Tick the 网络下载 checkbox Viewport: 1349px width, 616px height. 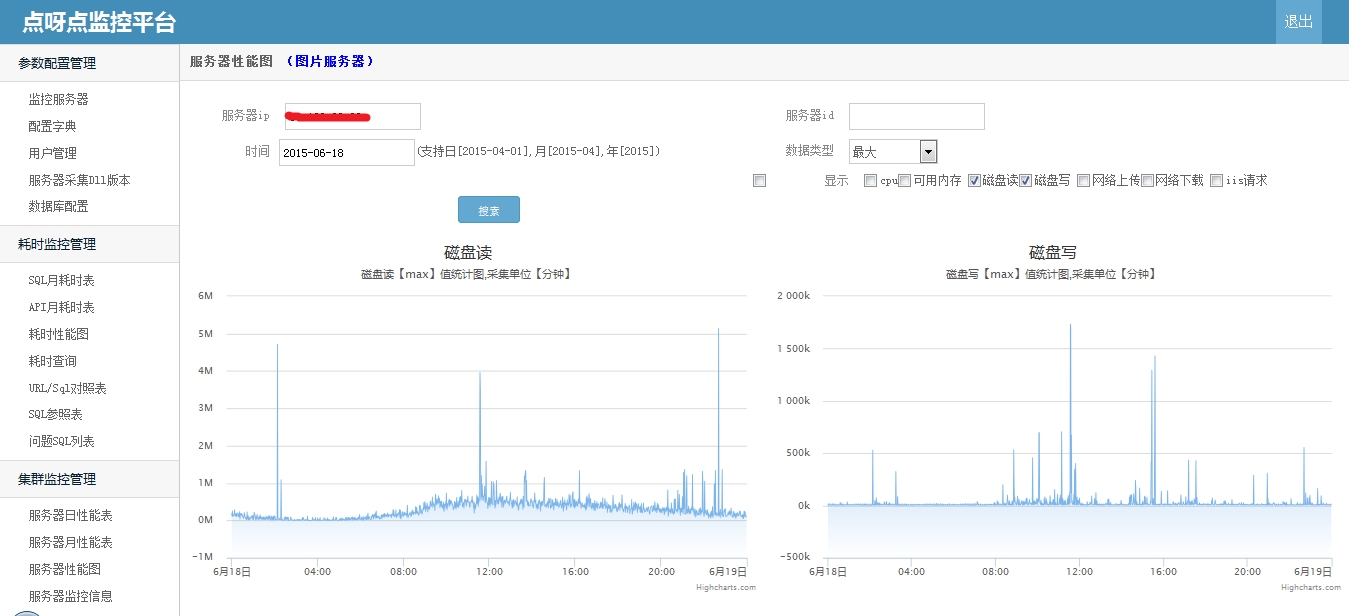click(1148, 181)
